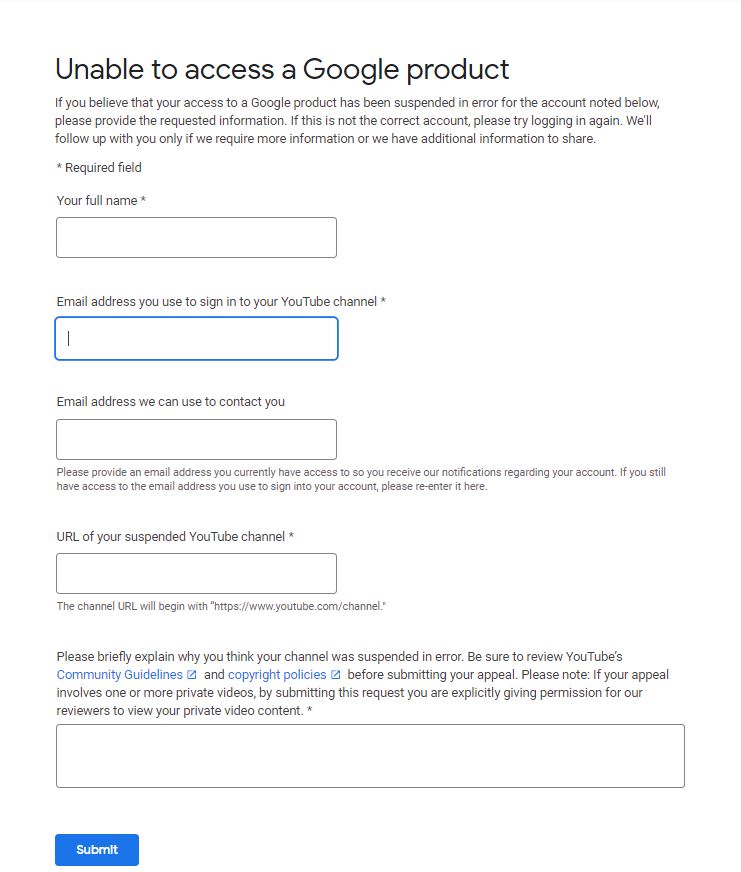Image resolution: width=741 pixels, height=872 pixels.
Task: Follow the copyright policies link
Action: pos(277,675)
